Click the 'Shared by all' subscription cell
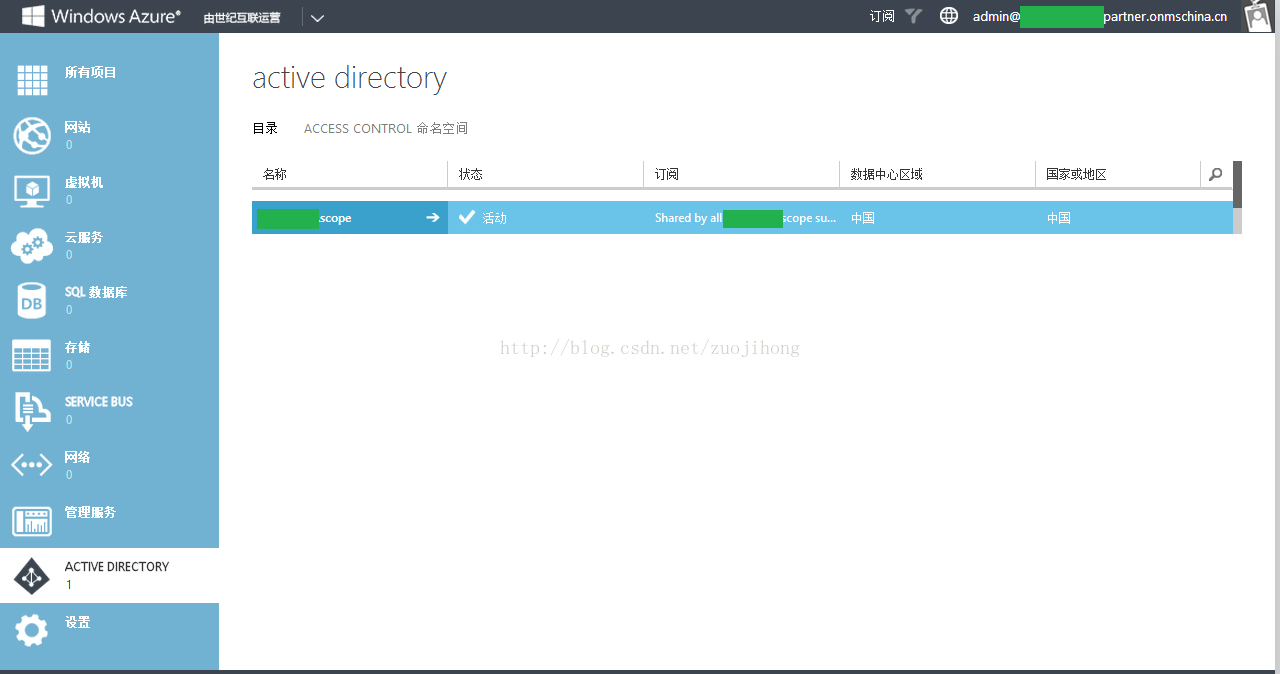 coord(745,218)
